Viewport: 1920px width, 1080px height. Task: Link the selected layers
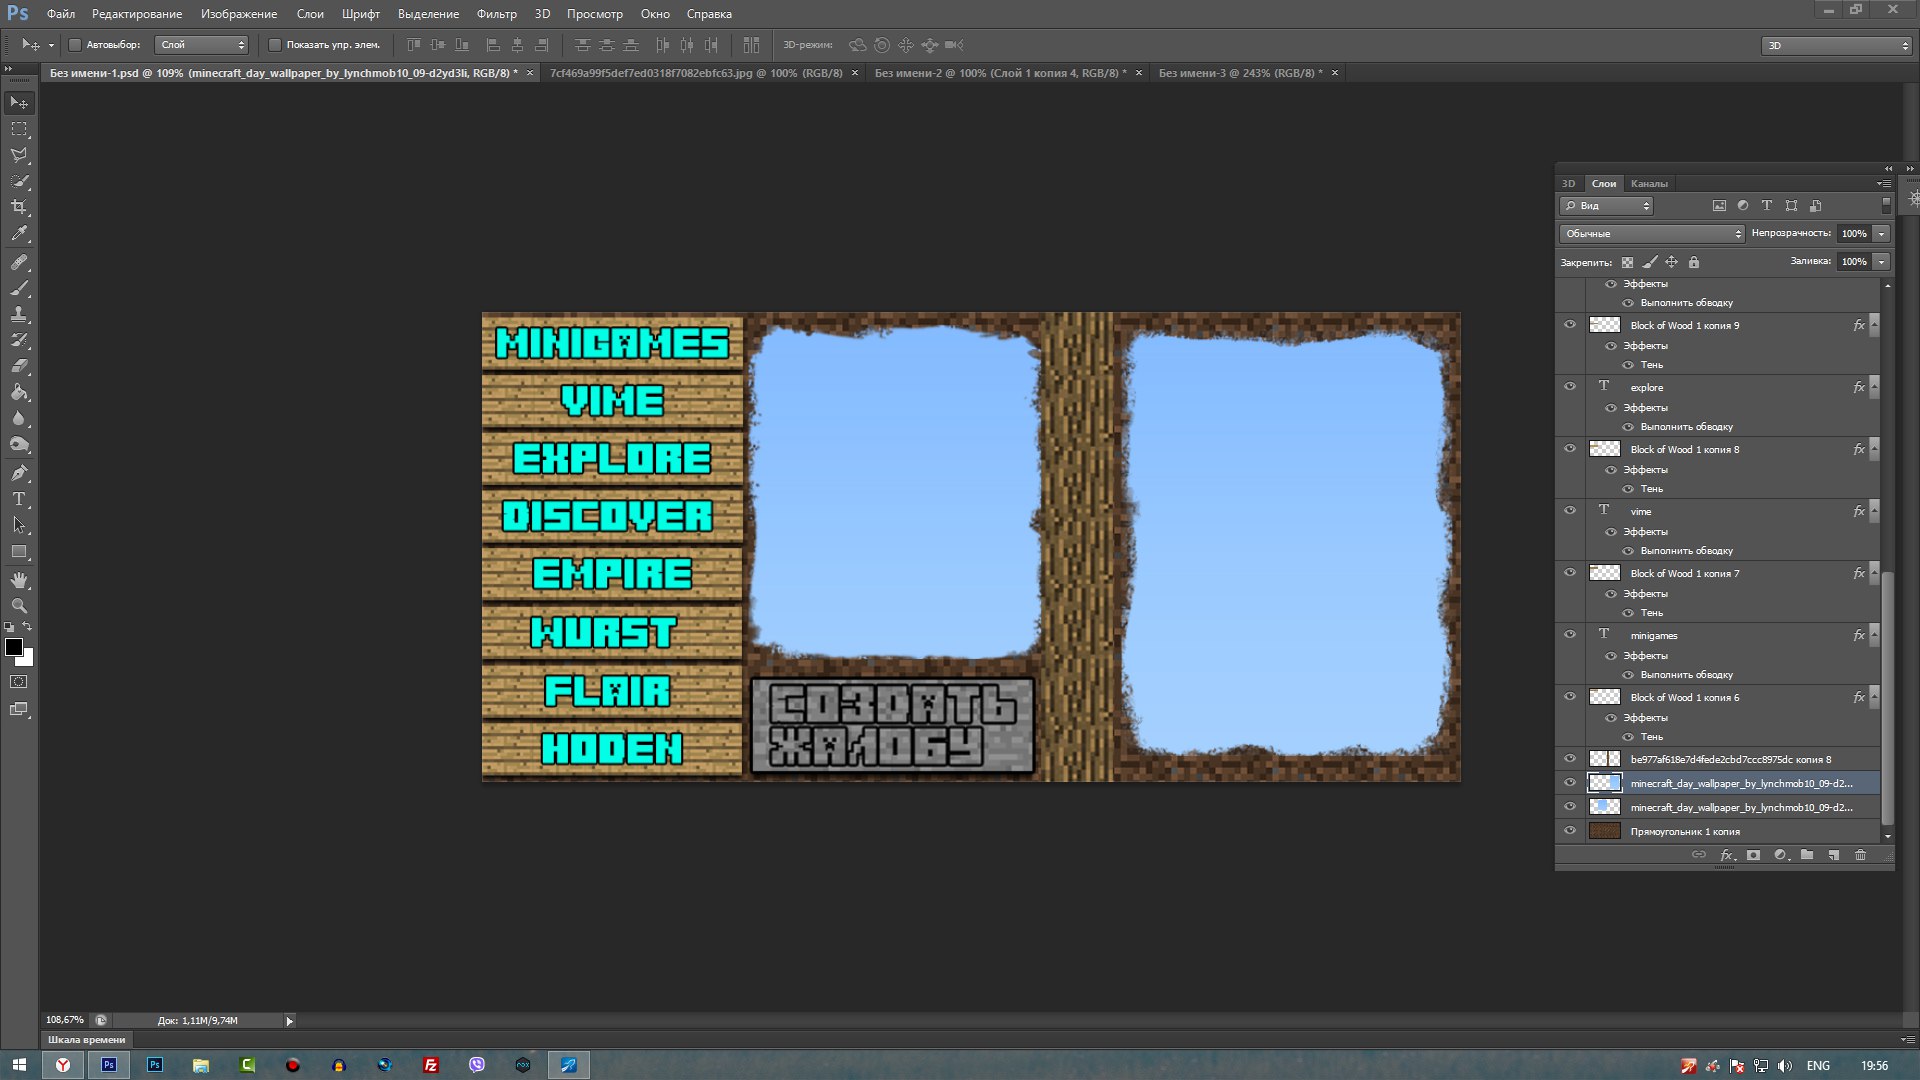click(x=1698, y=855)
